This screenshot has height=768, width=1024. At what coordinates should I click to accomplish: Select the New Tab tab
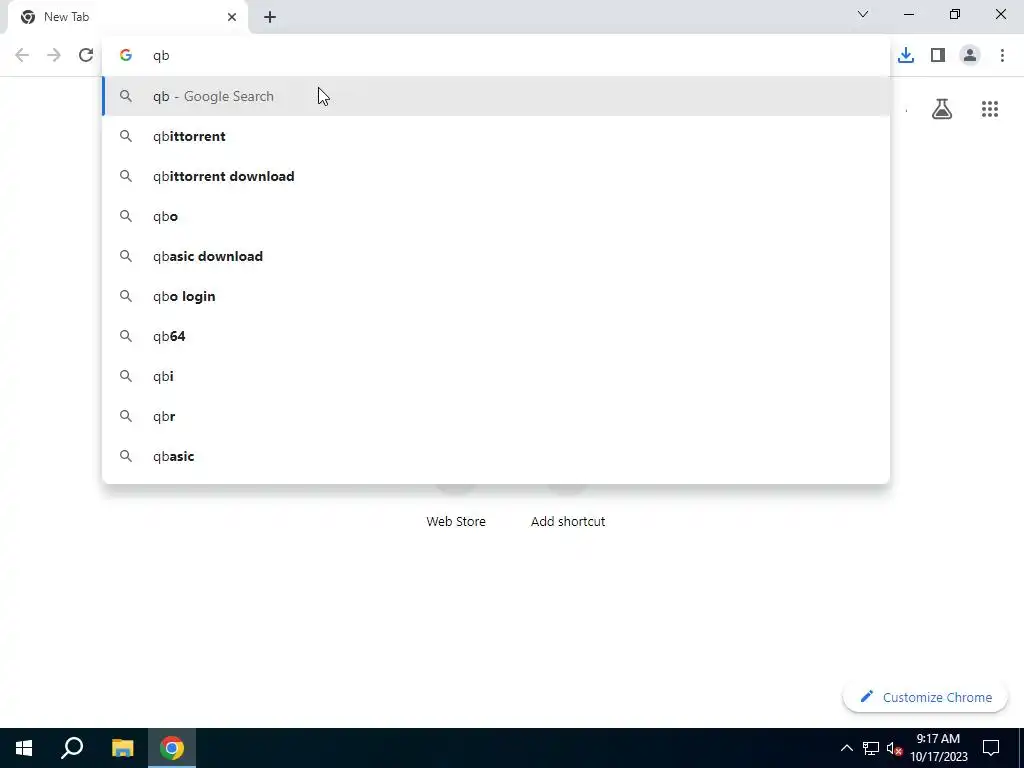coord(128,17)
